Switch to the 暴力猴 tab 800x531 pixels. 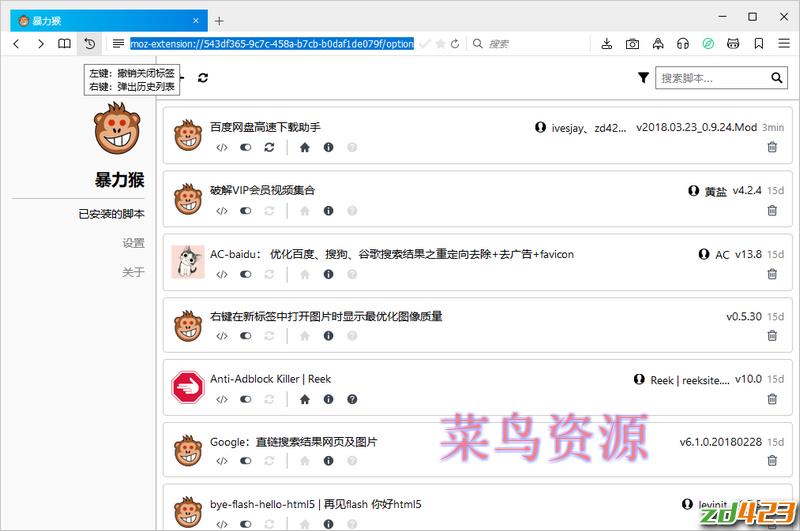click(x=109, y=21)
